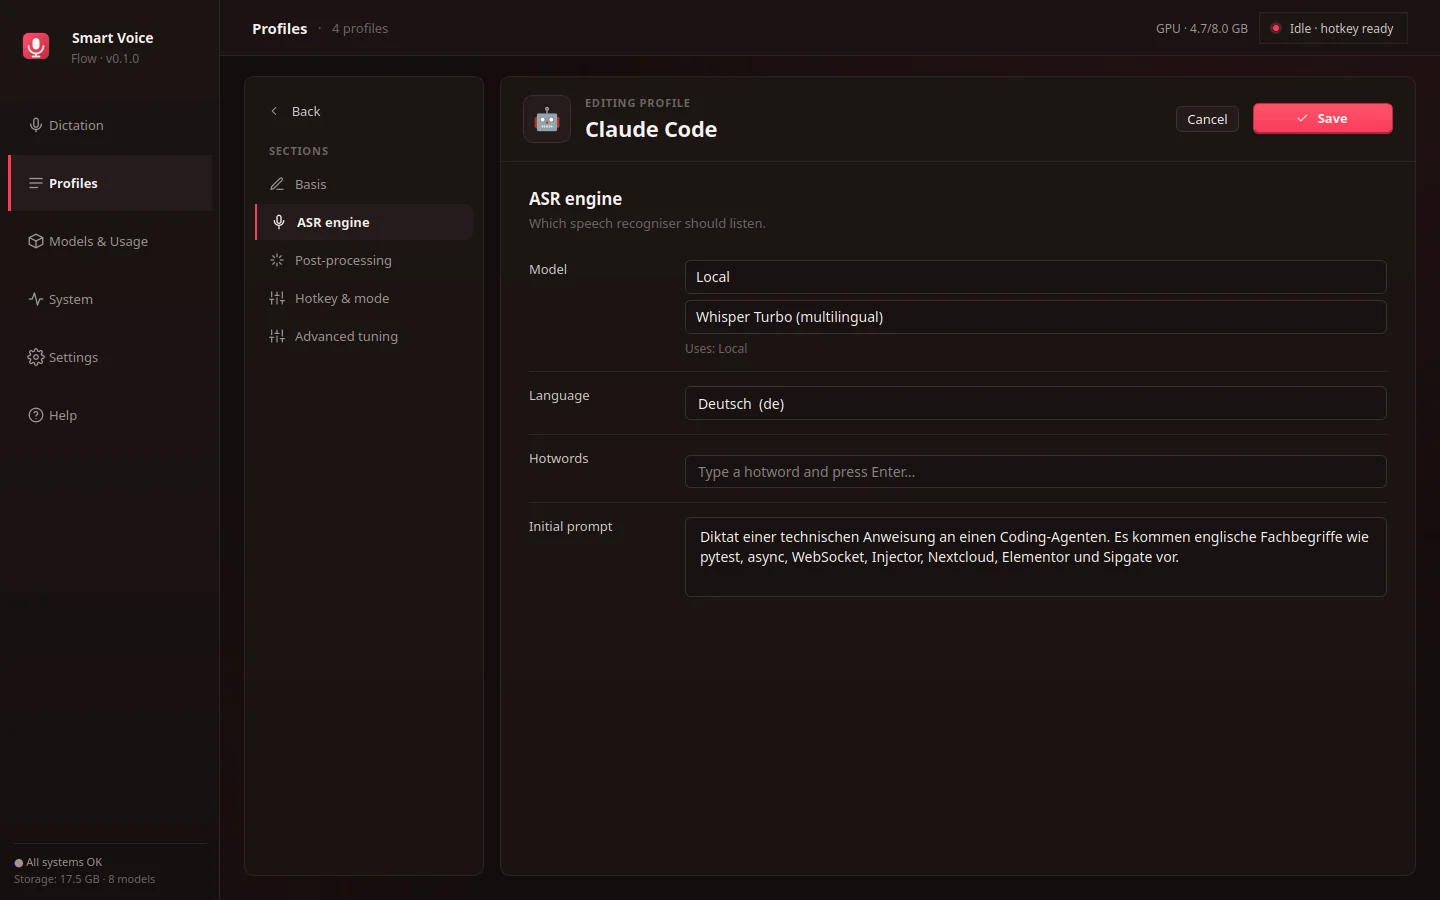Open the Whisper Turbo model dropdown
Image resolution: width=1440 pixels, height=900 pixels.
[x=1035, y=317]
